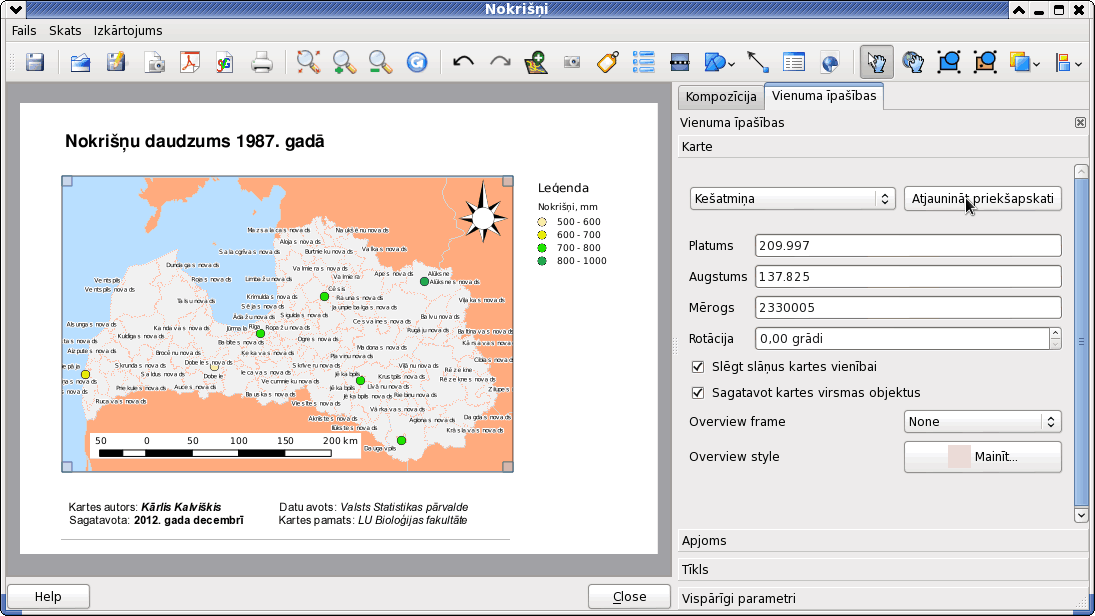
Task: Click the Close button at the bottom
Action: click(x=629, y=596)
